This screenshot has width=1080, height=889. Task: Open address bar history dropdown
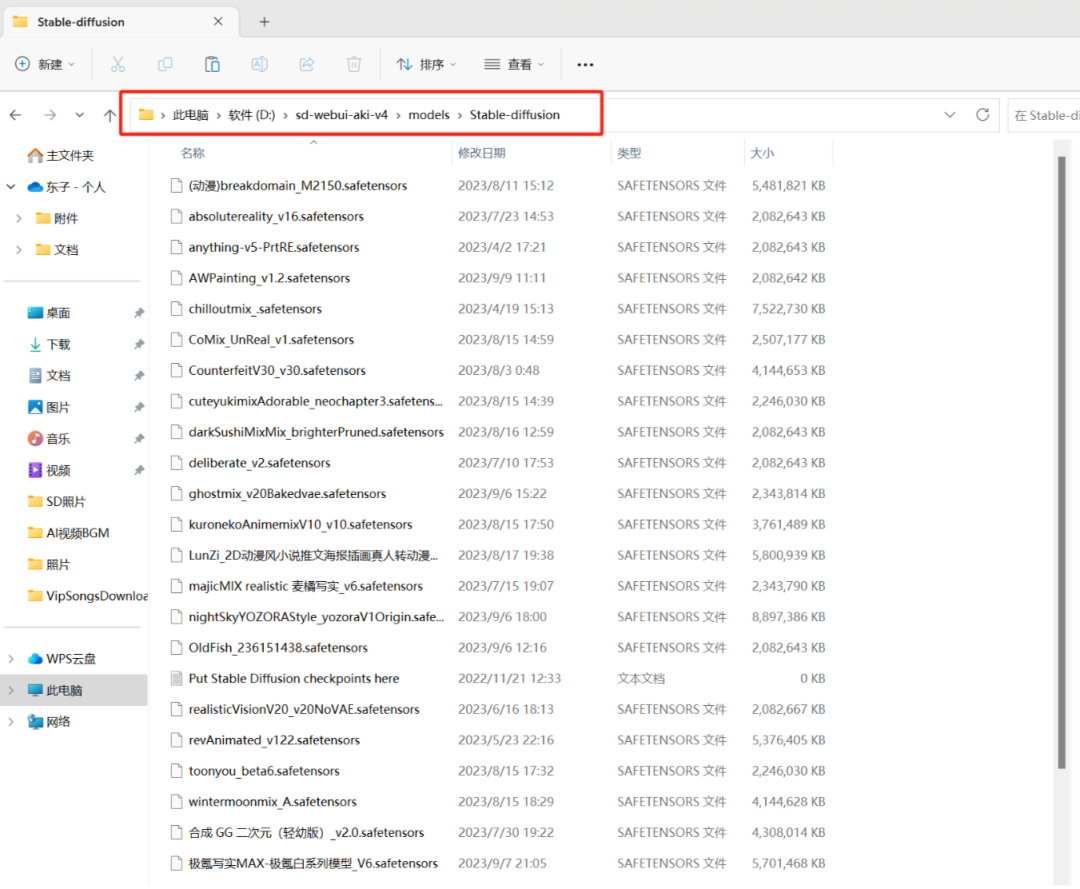pyautogui.click(x=950, y=115)
